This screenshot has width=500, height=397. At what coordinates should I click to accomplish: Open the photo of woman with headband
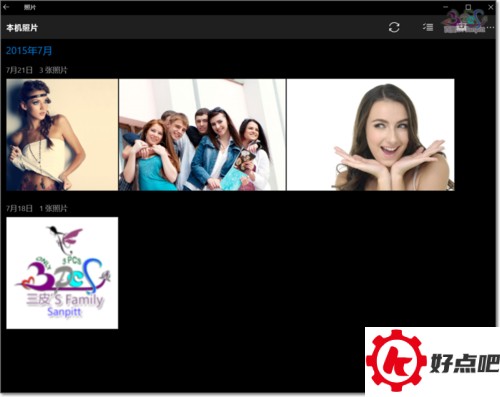pos(62,135)
